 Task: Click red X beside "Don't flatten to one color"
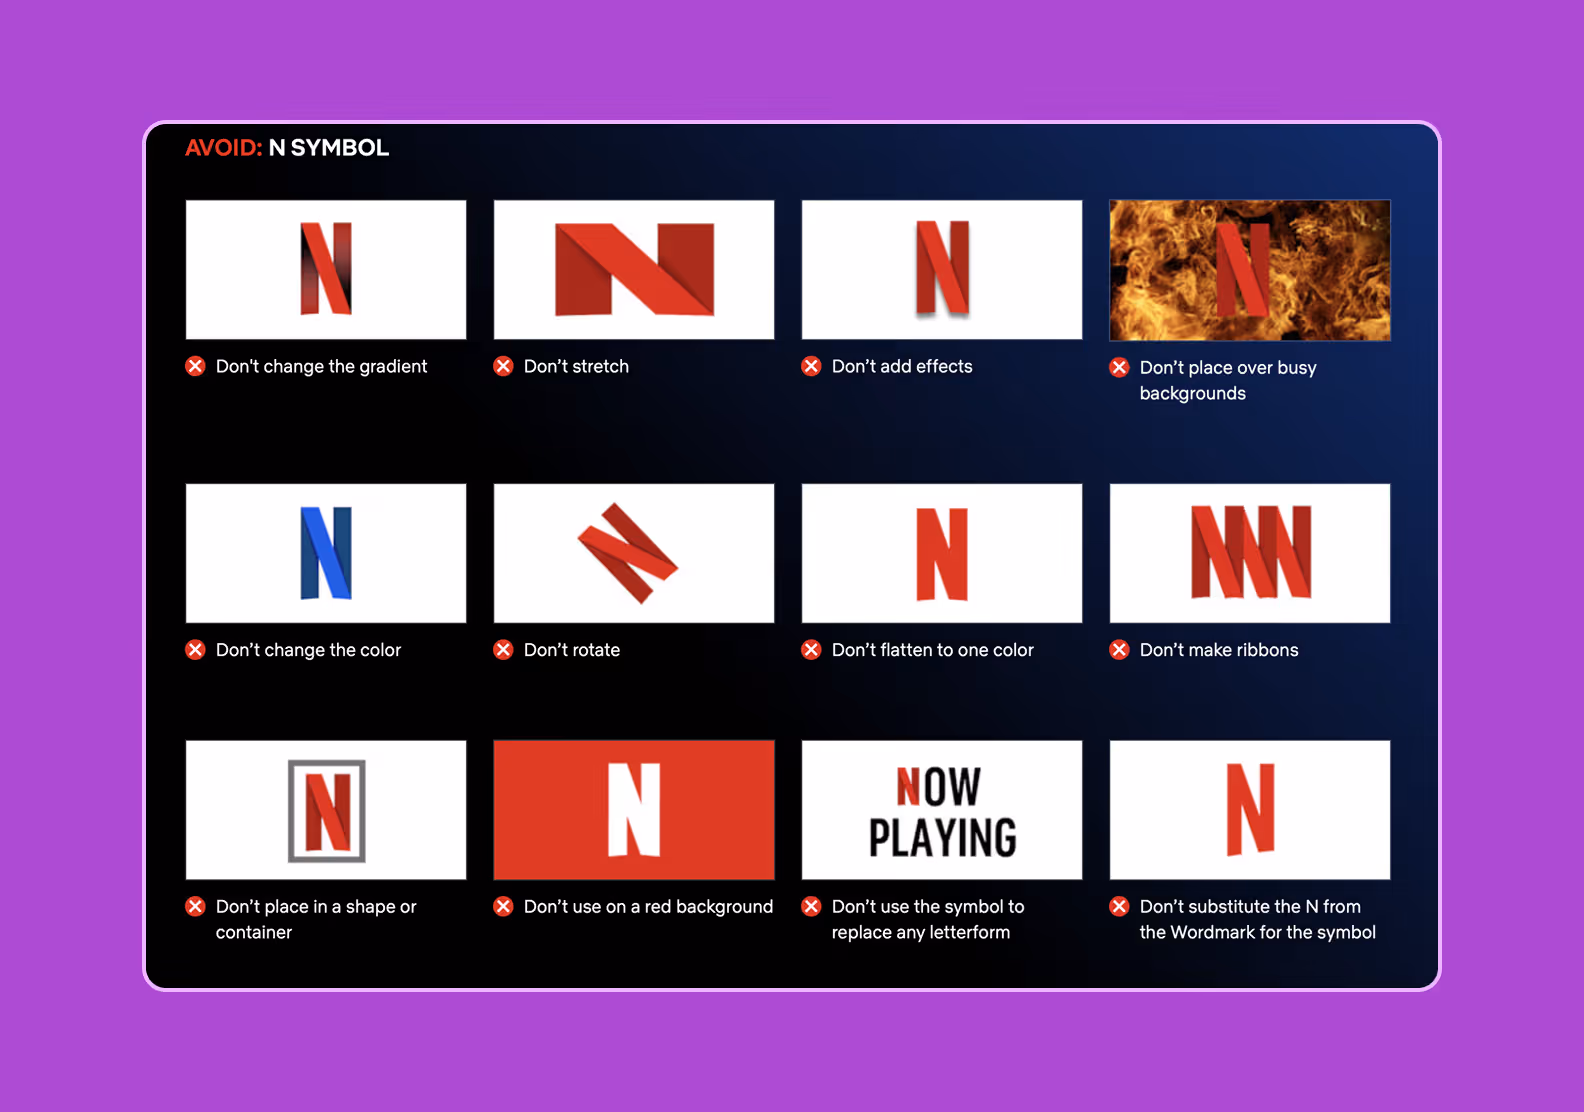pos(812,650)
